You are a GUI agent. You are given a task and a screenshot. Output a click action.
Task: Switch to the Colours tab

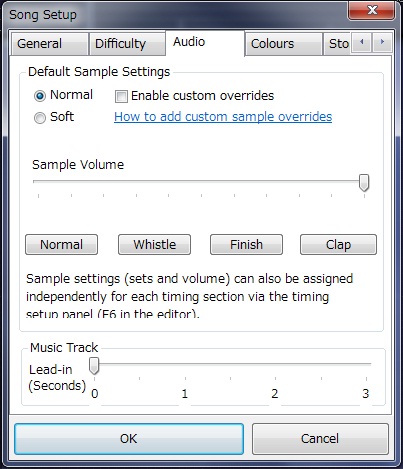[x=284, y=44]
